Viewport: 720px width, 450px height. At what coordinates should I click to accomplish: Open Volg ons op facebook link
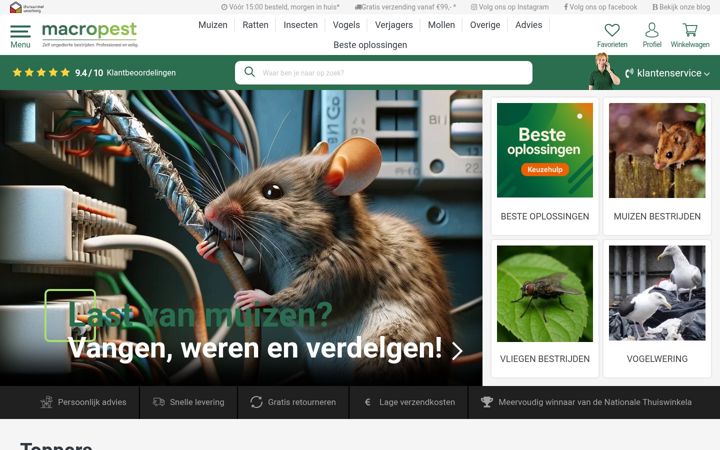(600, 7)
